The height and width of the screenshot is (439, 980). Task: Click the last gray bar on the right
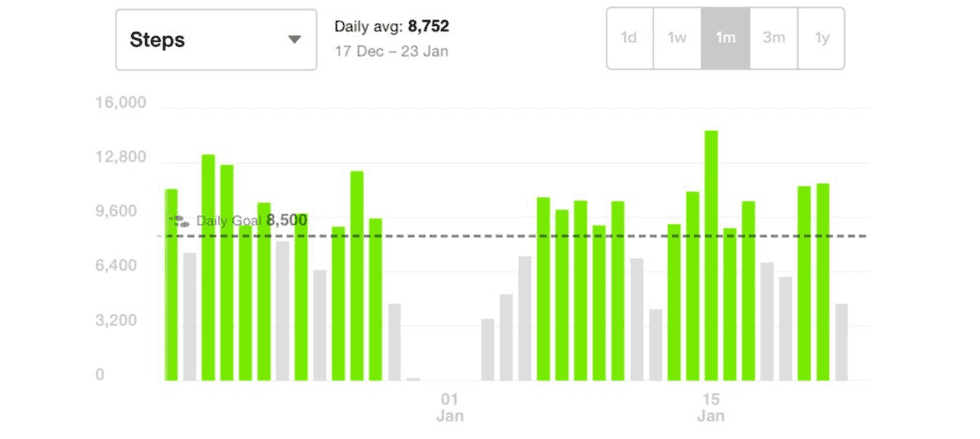[841, 342]
